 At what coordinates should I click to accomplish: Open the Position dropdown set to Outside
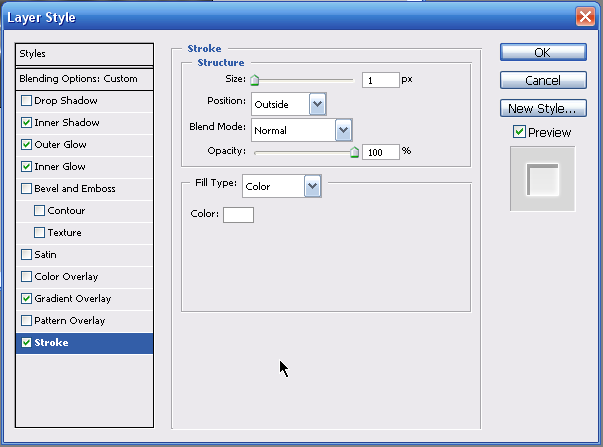point(289,104)
